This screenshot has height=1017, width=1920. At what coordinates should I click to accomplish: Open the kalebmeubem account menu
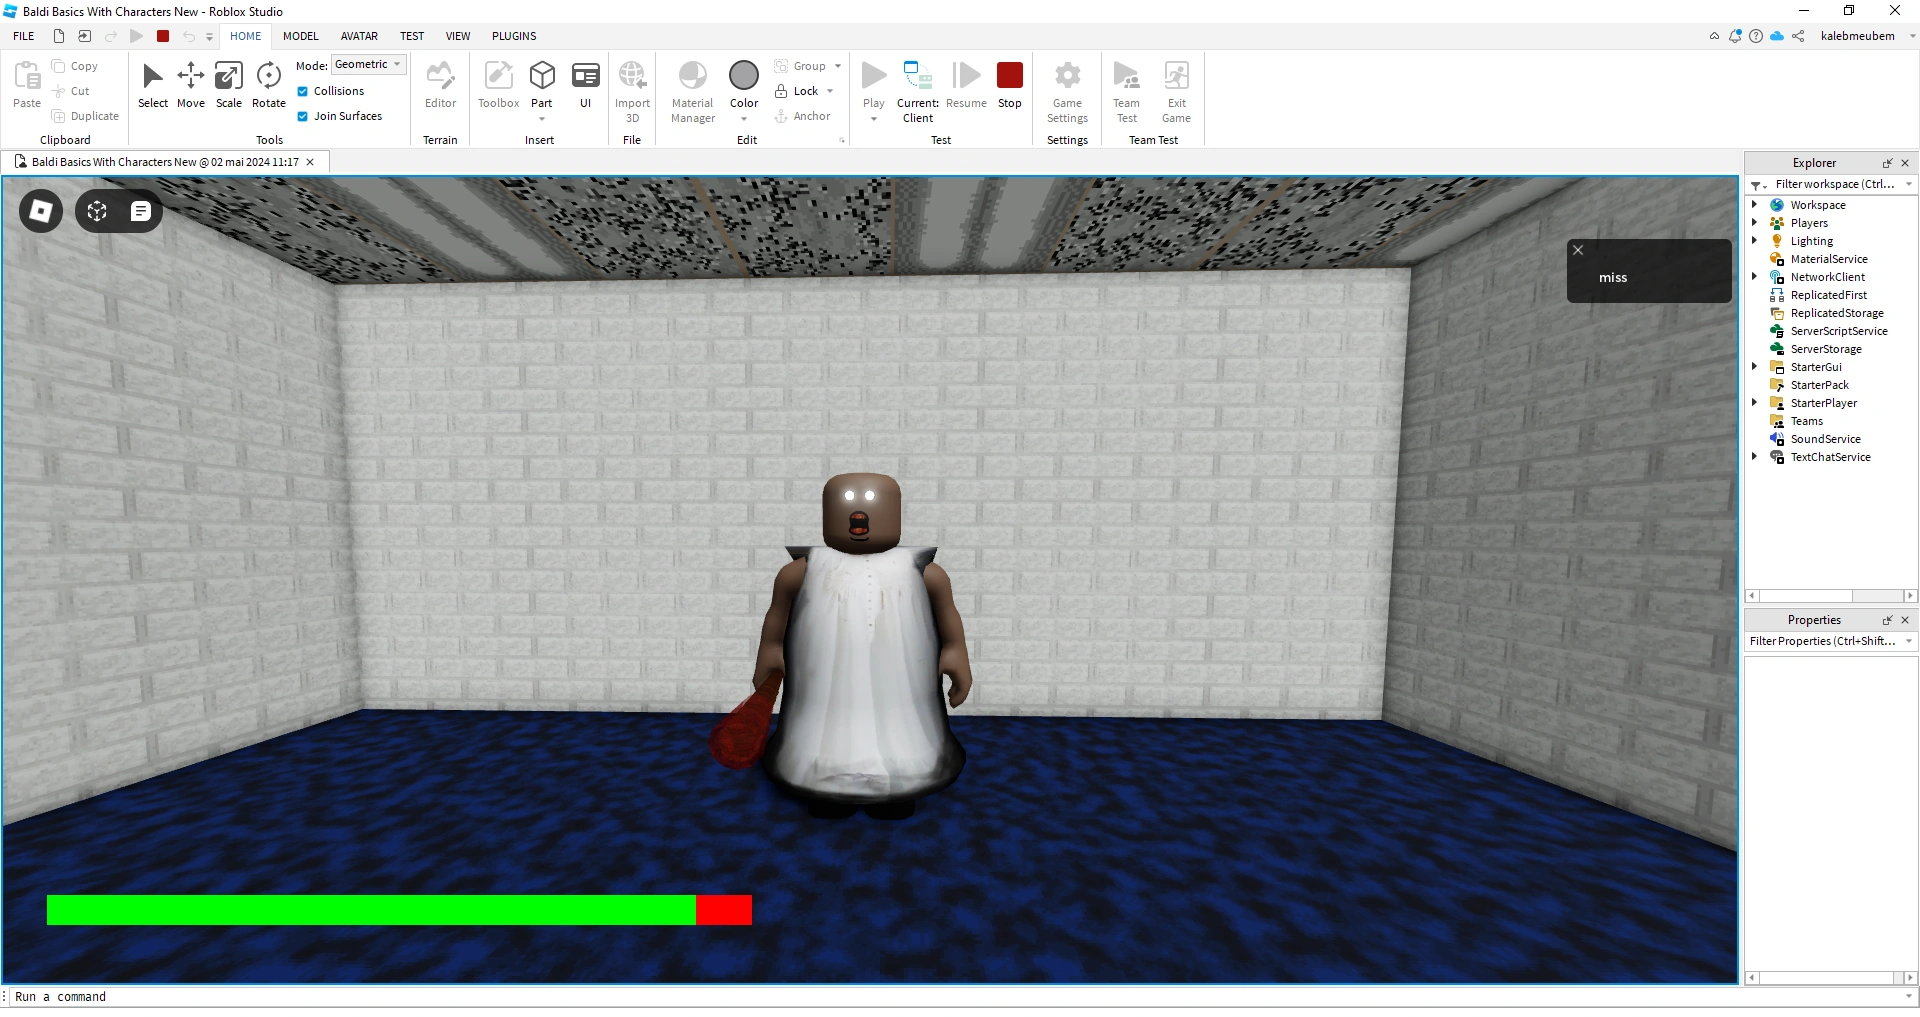pyautogui.click(x=1867, y=36)
